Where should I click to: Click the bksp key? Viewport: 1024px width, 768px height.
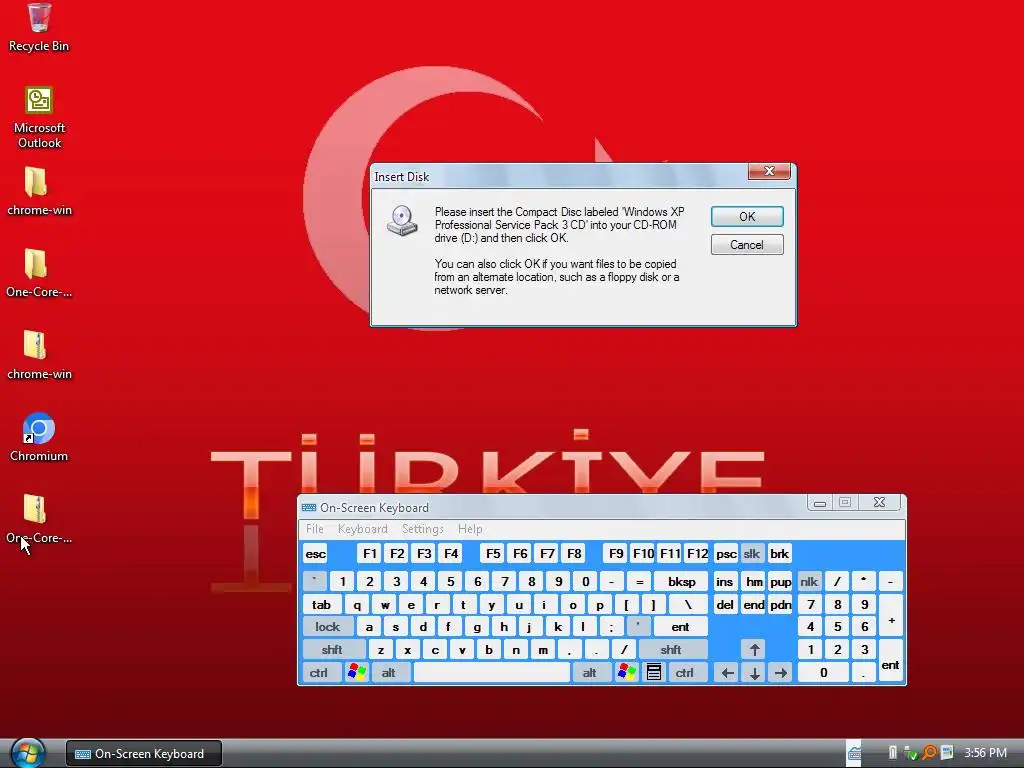click(x=682, y=581)
